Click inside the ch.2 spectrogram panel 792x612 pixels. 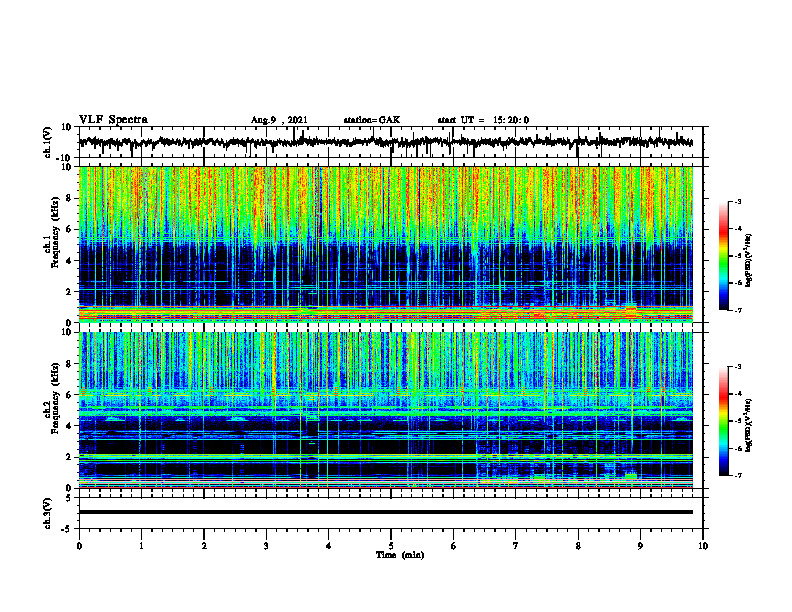tap(386, 410)
